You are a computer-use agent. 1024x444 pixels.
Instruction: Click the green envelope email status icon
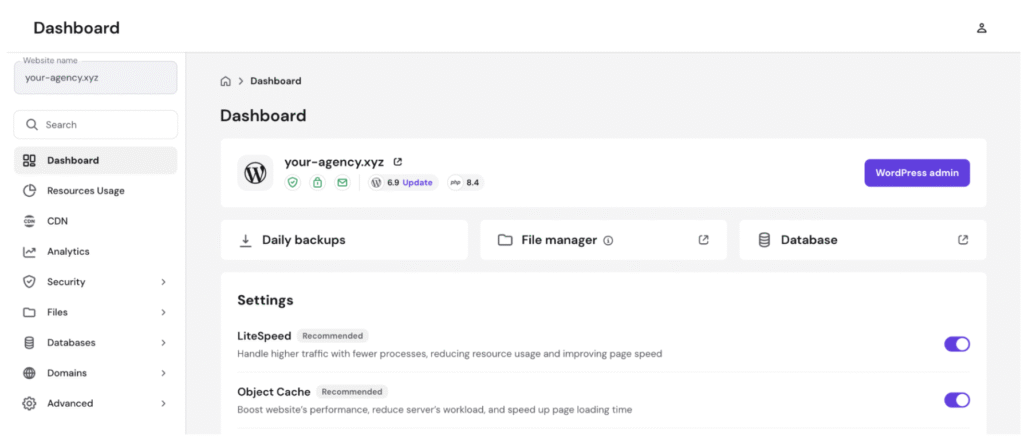[x=342, y=183]
